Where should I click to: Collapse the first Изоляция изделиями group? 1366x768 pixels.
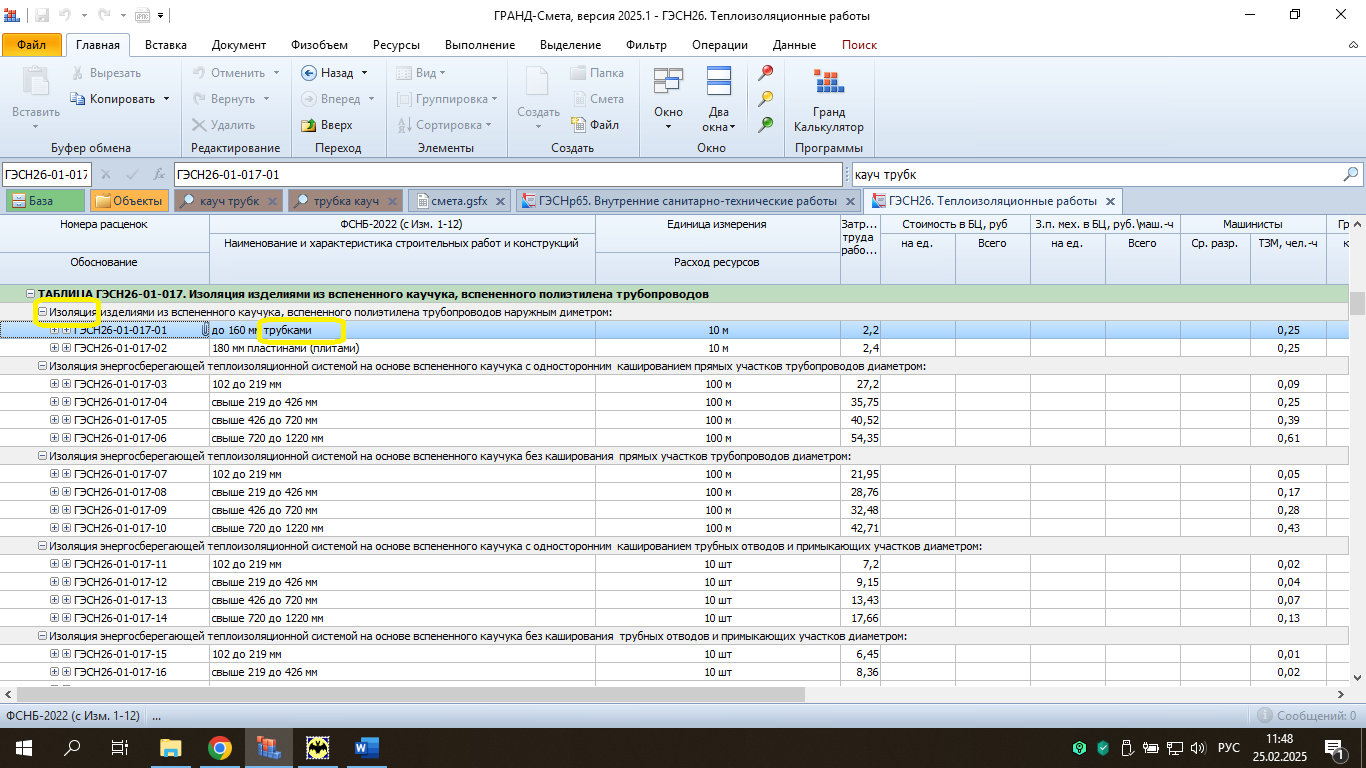(x=42, y=312)
